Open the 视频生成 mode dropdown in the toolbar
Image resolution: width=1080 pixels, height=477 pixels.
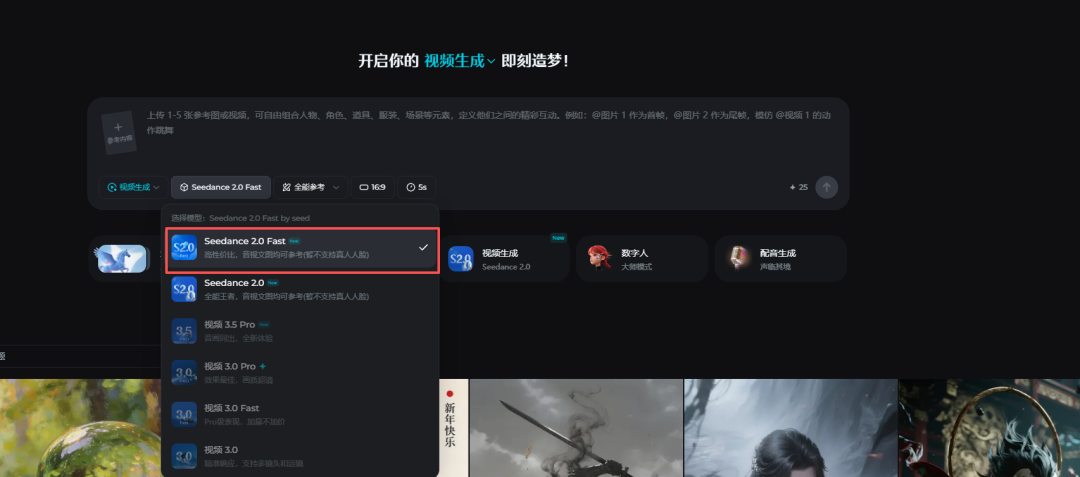click(134, 187)
